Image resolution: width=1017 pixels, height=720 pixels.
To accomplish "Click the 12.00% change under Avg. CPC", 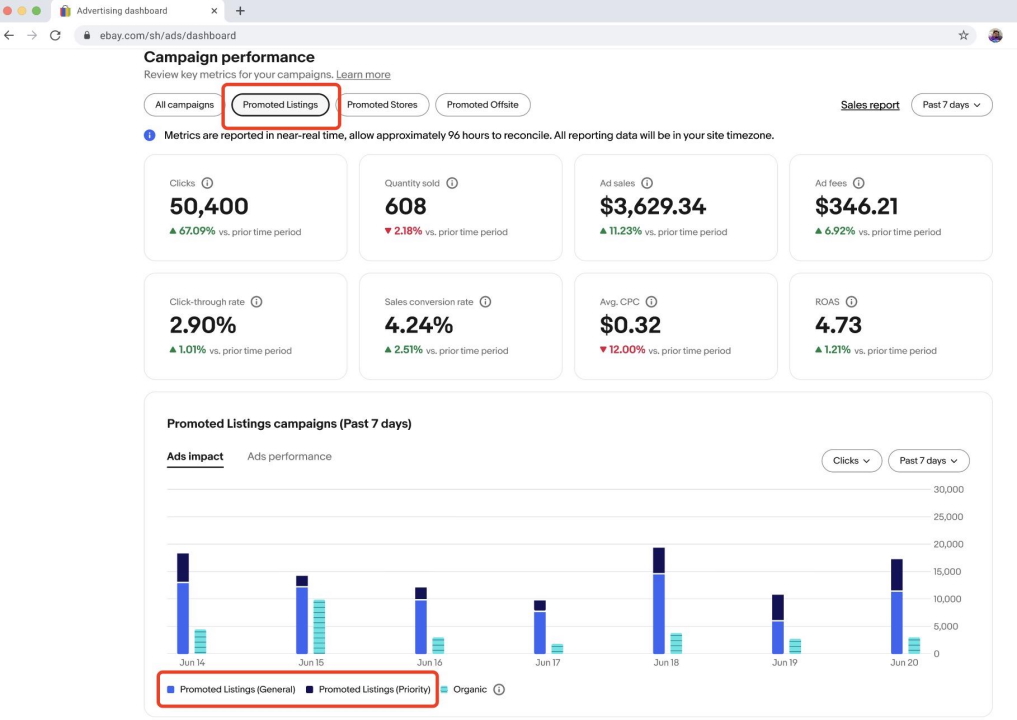I will (622, 350).
